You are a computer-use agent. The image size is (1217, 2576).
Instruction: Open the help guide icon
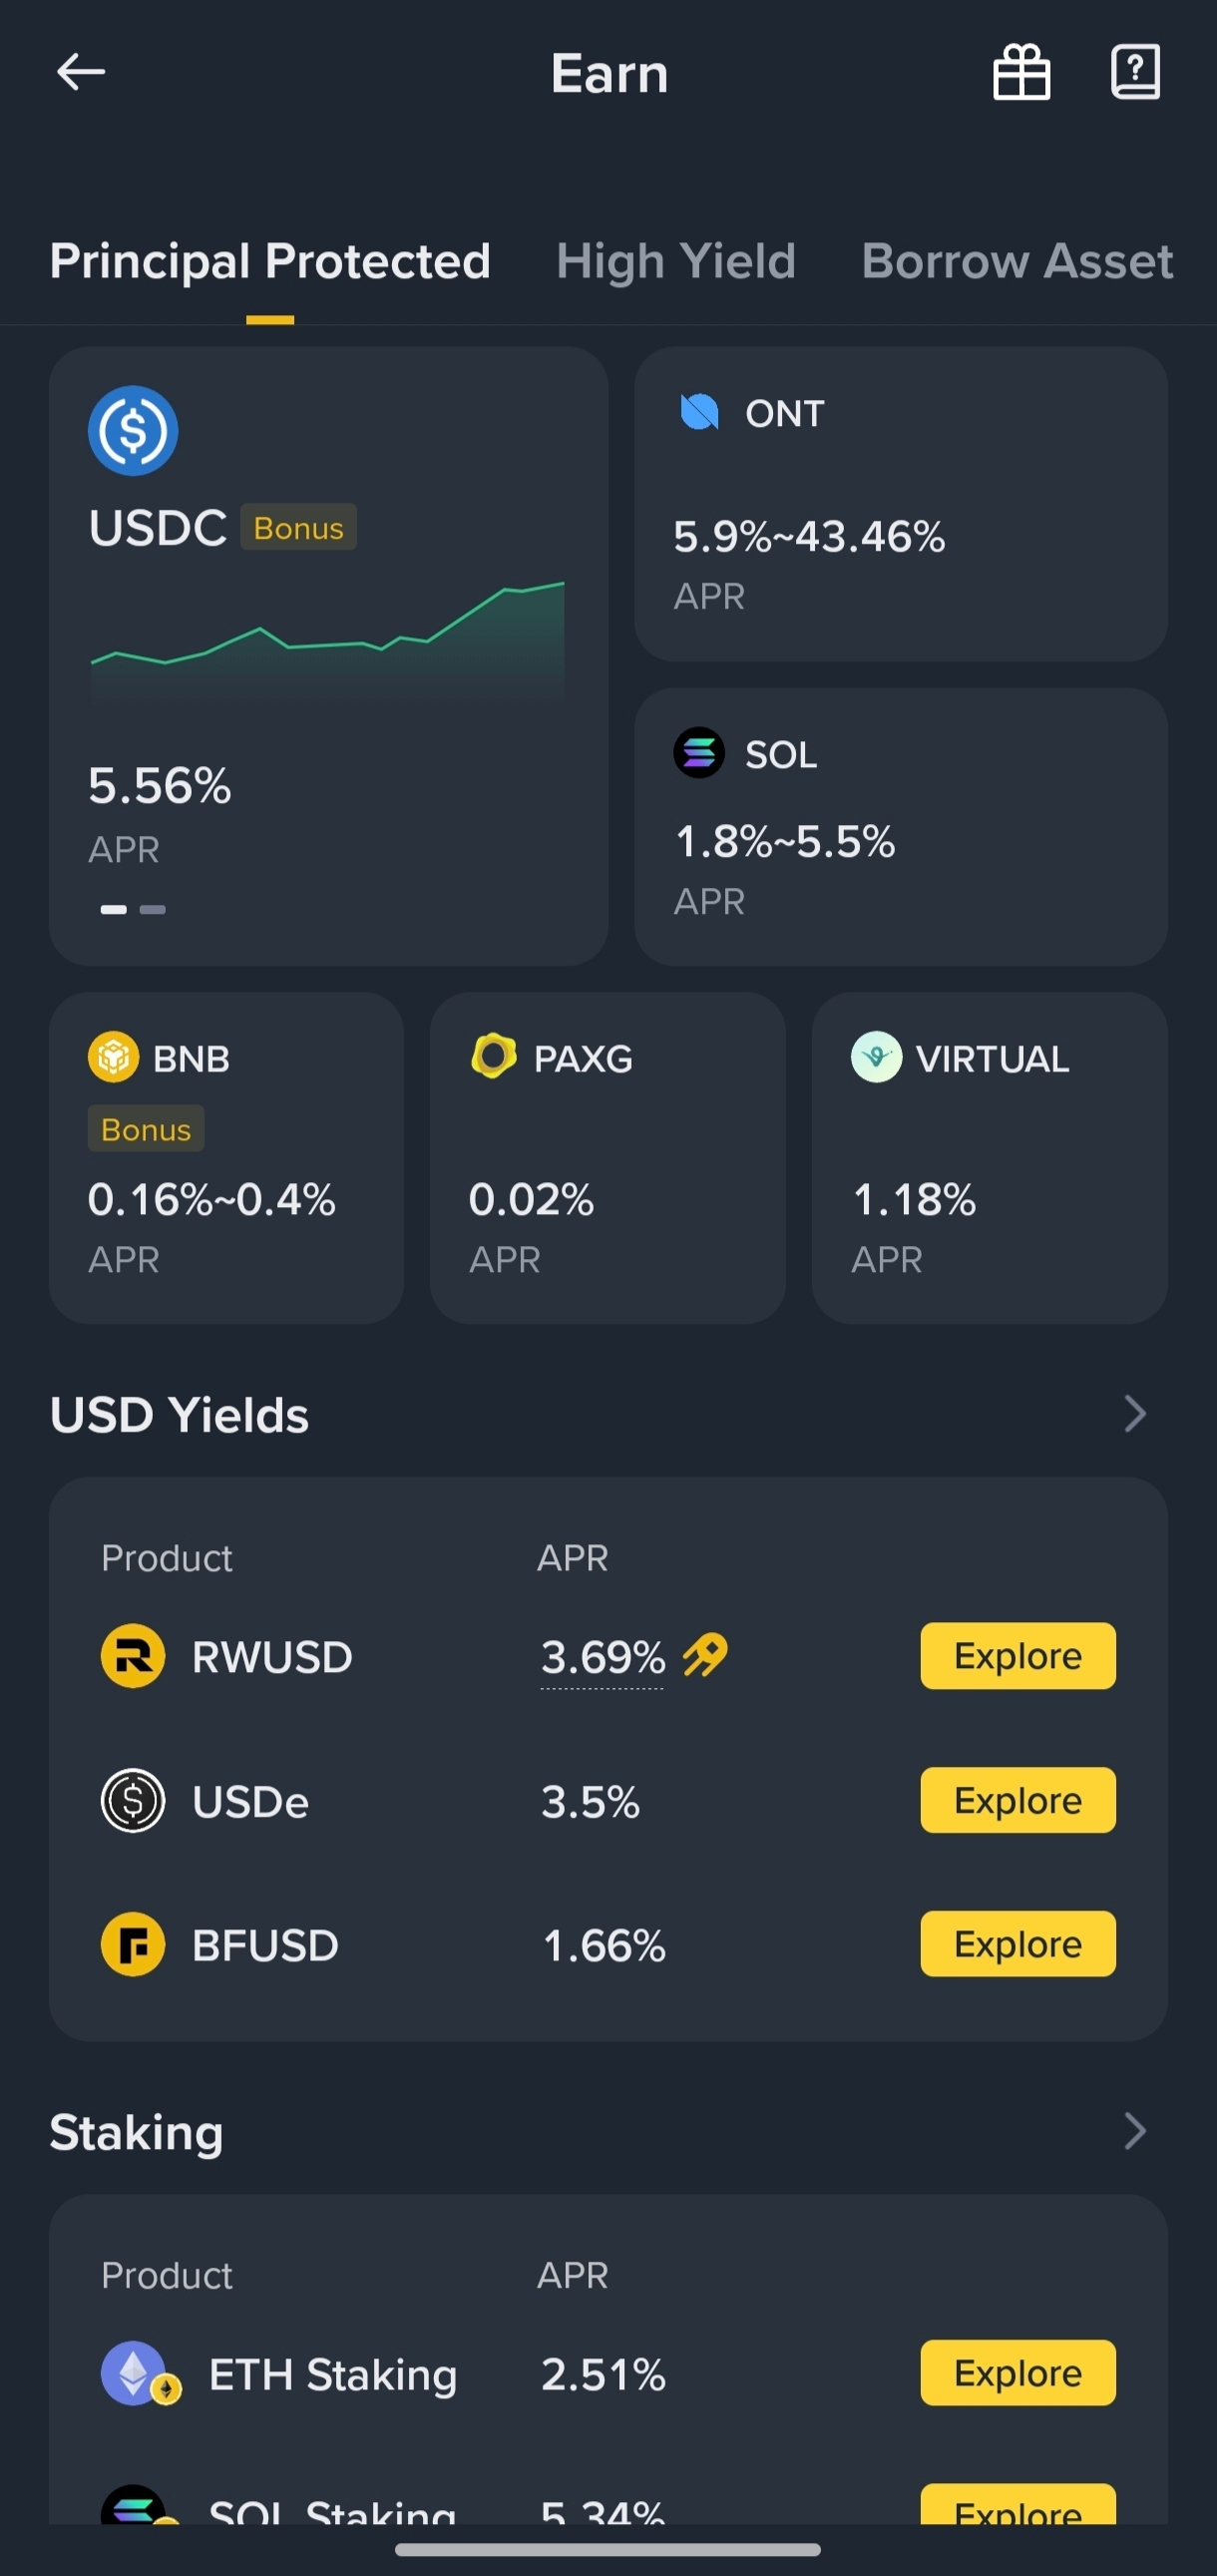coord(1135,72)
